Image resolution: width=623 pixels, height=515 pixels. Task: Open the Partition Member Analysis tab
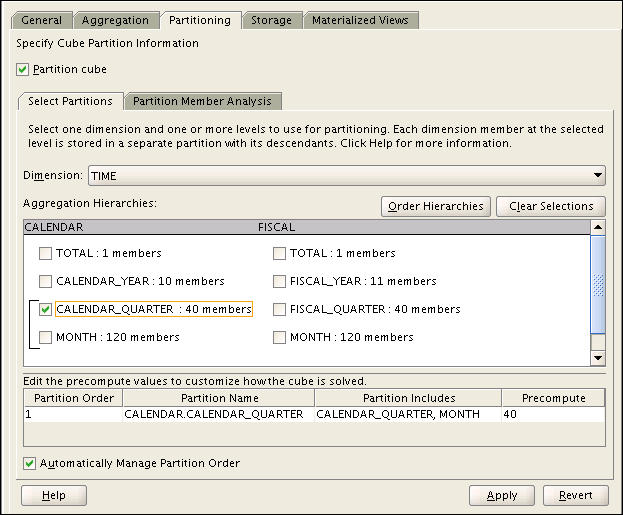pos(204,101)
